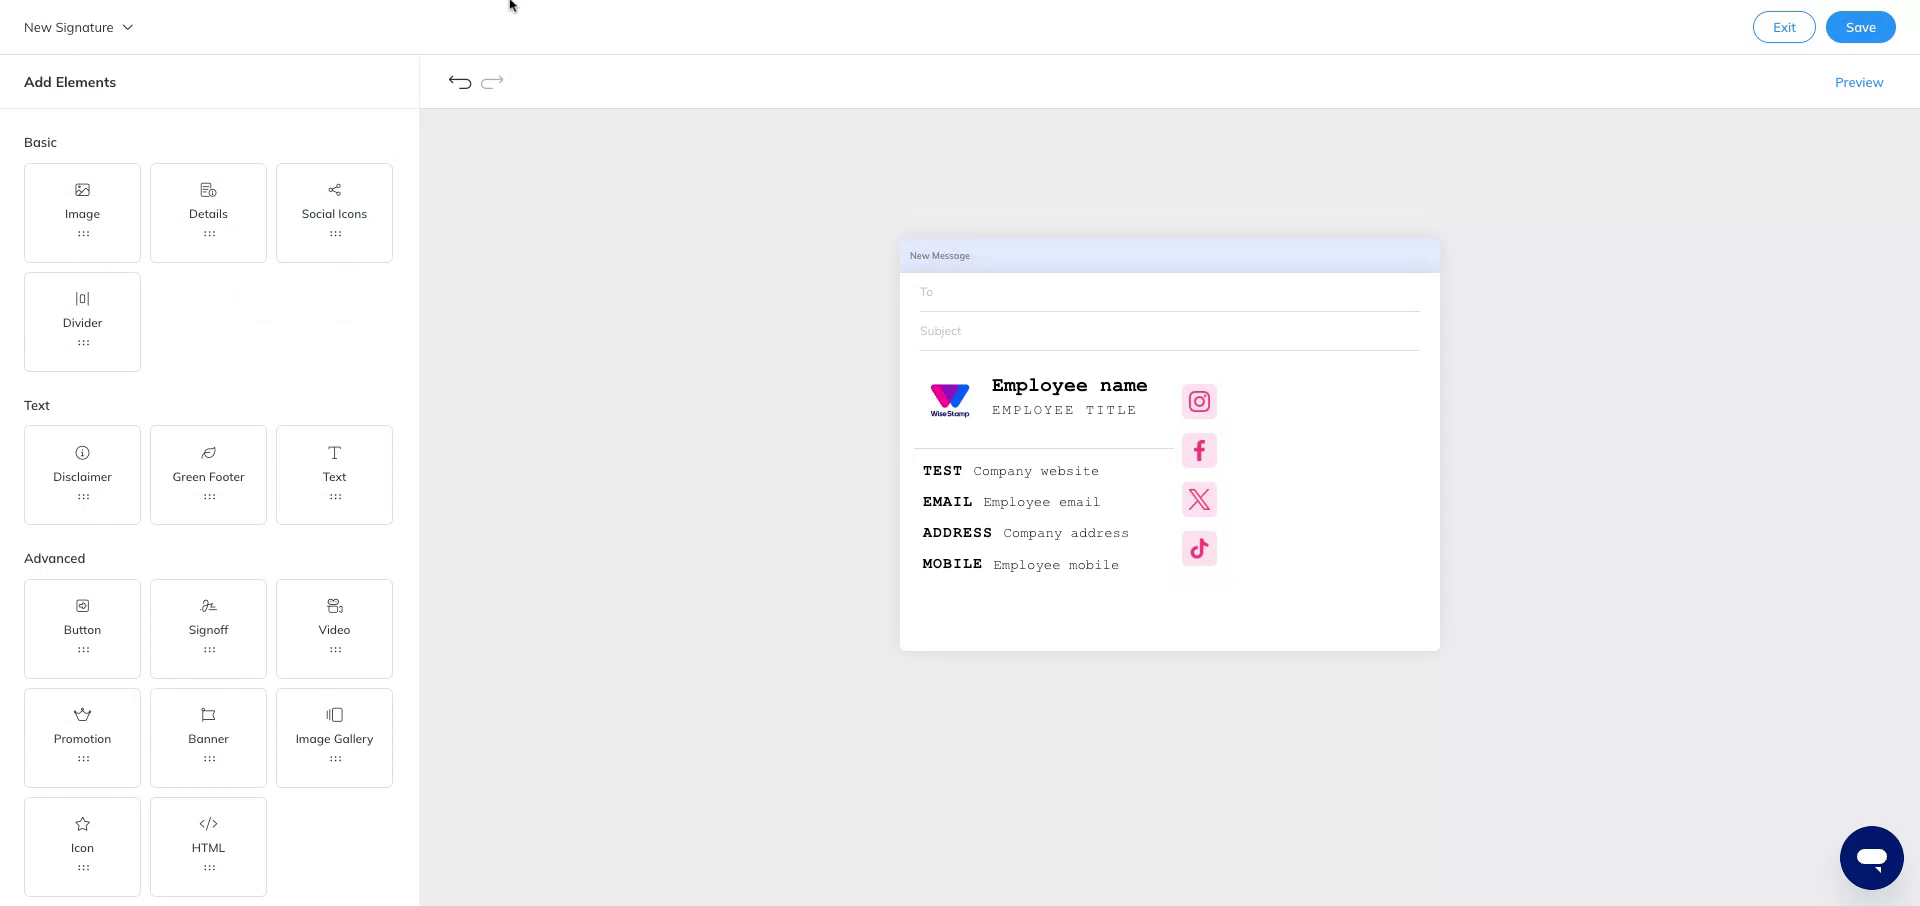Insert an Image Gallery element
The image size is (1920, 906).
pyautogui.click(x=334, y=737)
